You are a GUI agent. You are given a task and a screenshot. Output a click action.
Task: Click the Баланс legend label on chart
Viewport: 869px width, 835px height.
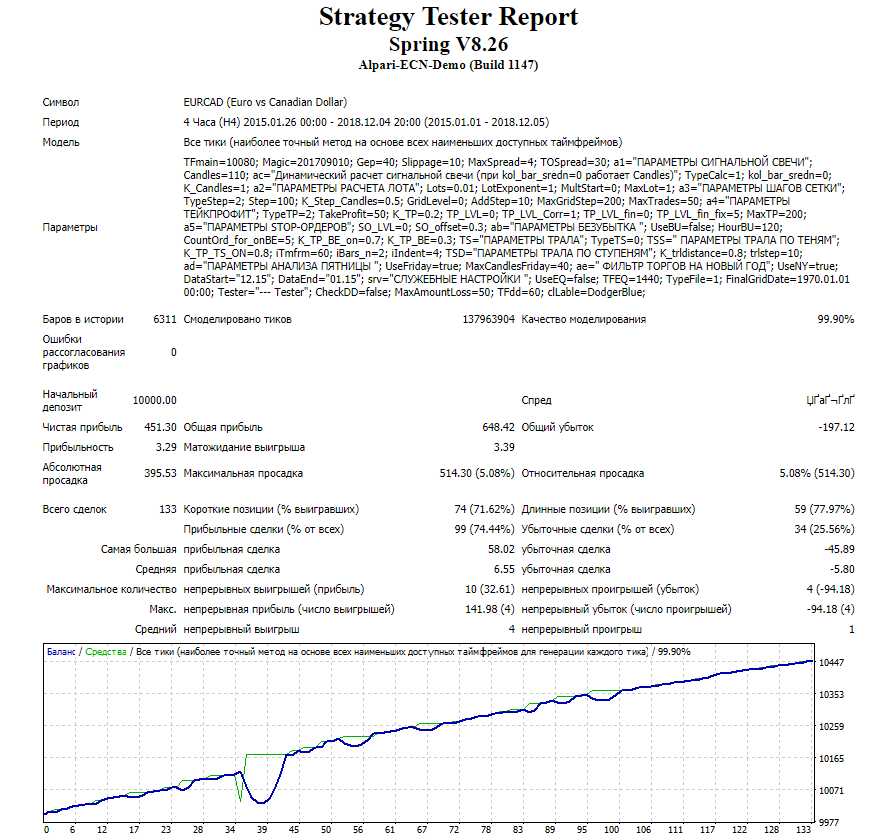[61, 652]
